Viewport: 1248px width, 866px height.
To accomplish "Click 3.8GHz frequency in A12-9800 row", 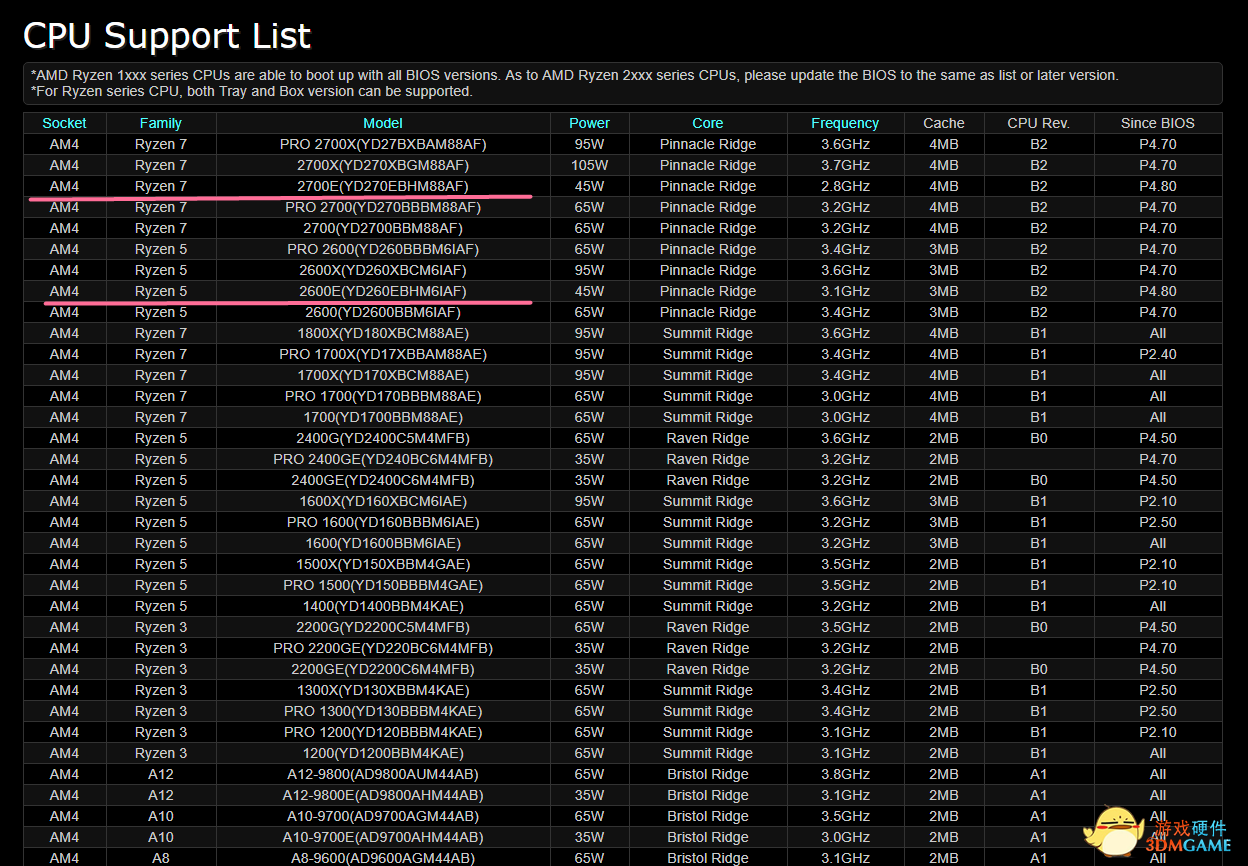I will click(845, 774).
